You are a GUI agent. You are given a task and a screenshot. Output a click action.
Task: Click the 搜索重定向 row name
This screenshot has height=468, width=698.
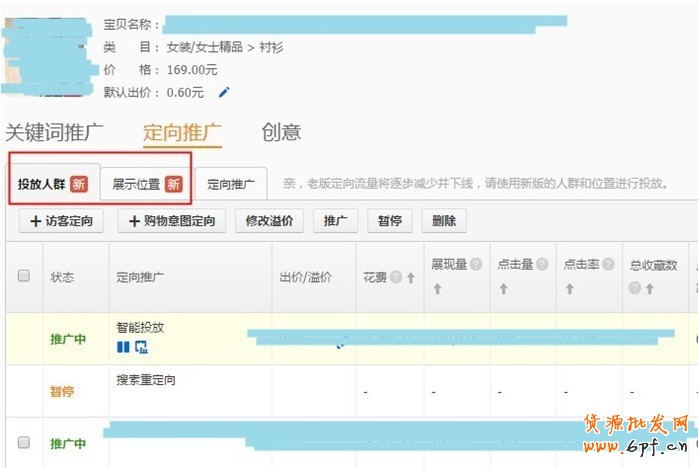coord(146,381)
